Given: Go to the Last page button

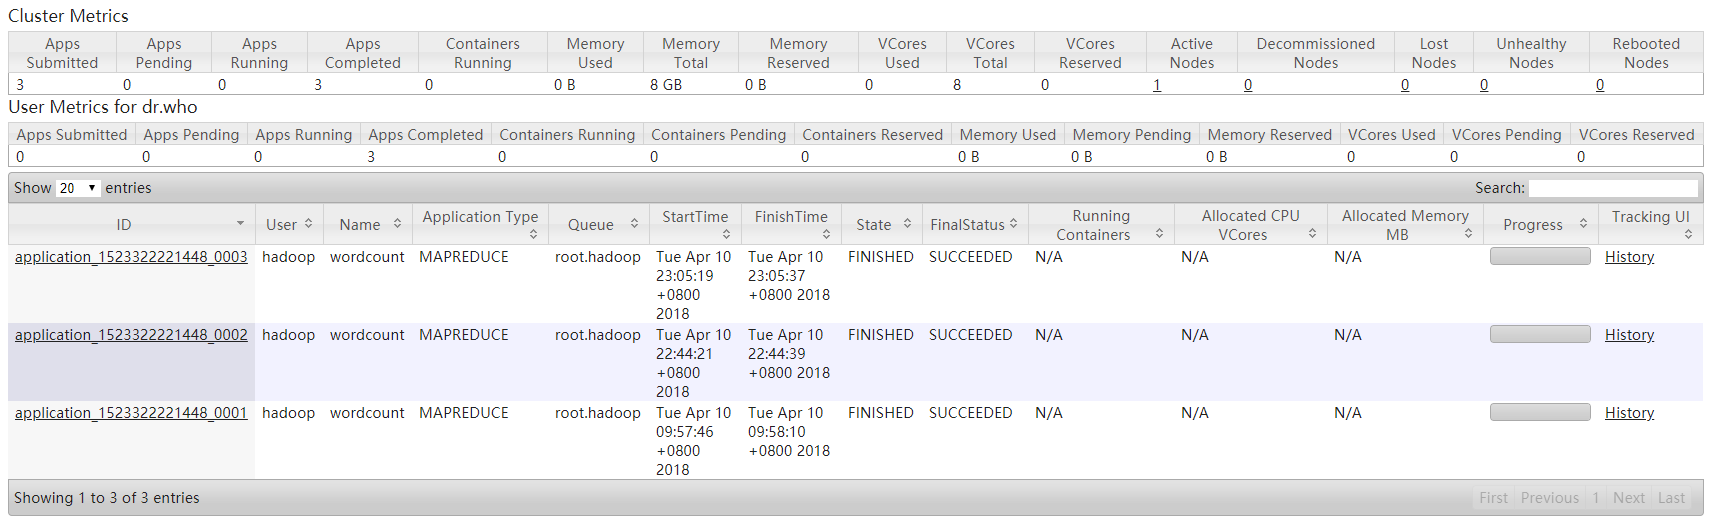Looking at the screenshot, I should coord(1671,498).
